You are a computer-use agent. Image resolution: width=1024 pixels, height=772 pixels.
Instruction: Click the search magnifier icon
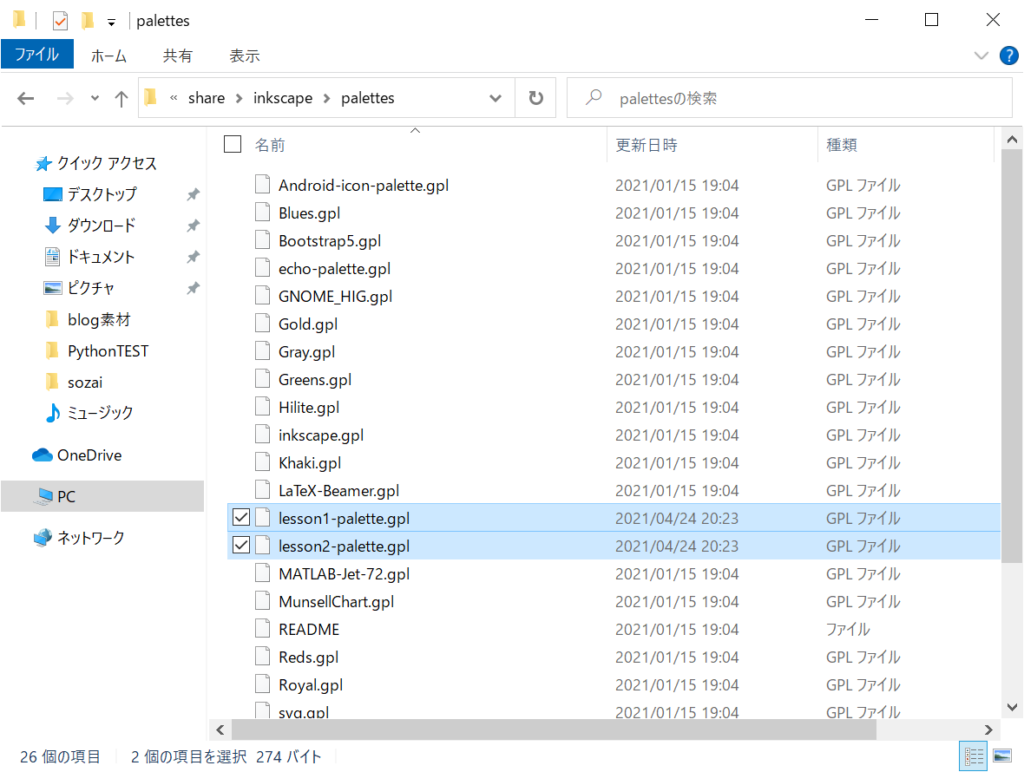tap(594, 98)
